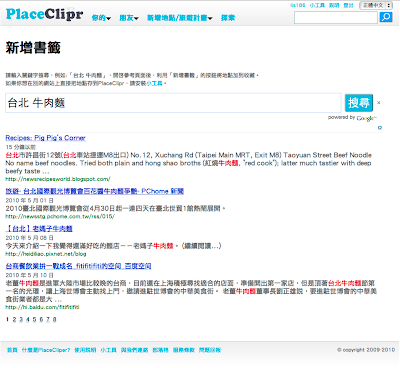Viewport: 400px width, 368px height.
Task: Open the language selector showing 正體中文
Action: (x=376, y=5)
